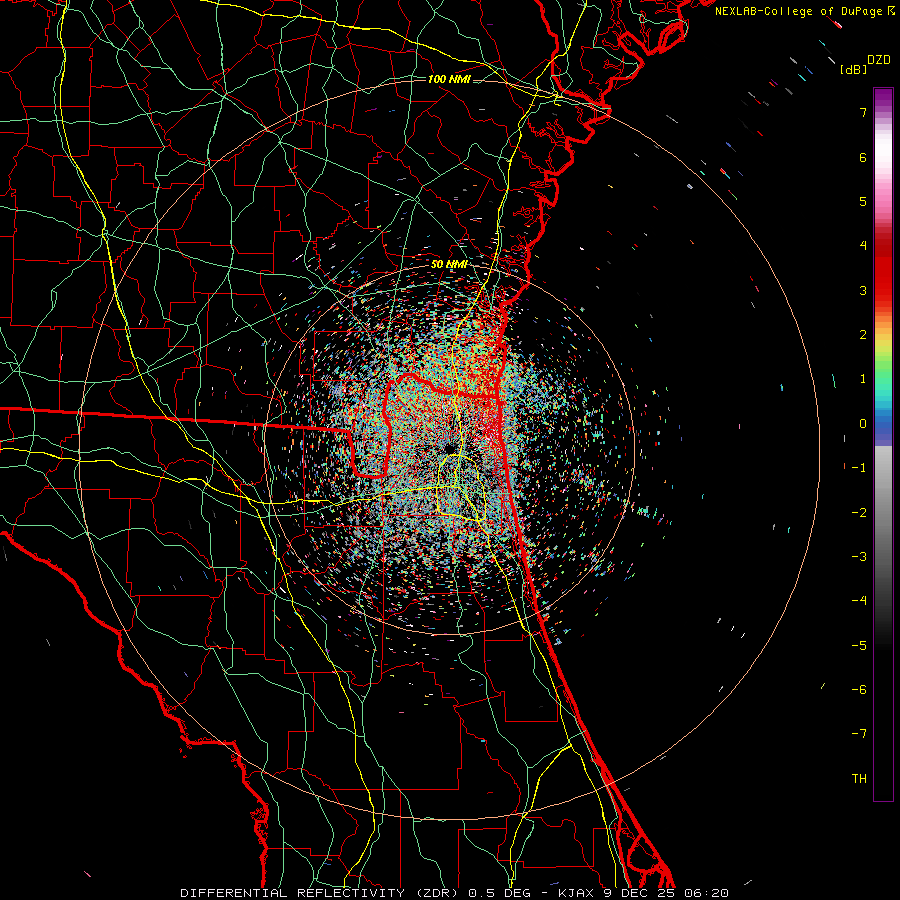900x900 pixels.
Task: Click the 5 value on color scale
Action: 863,201
